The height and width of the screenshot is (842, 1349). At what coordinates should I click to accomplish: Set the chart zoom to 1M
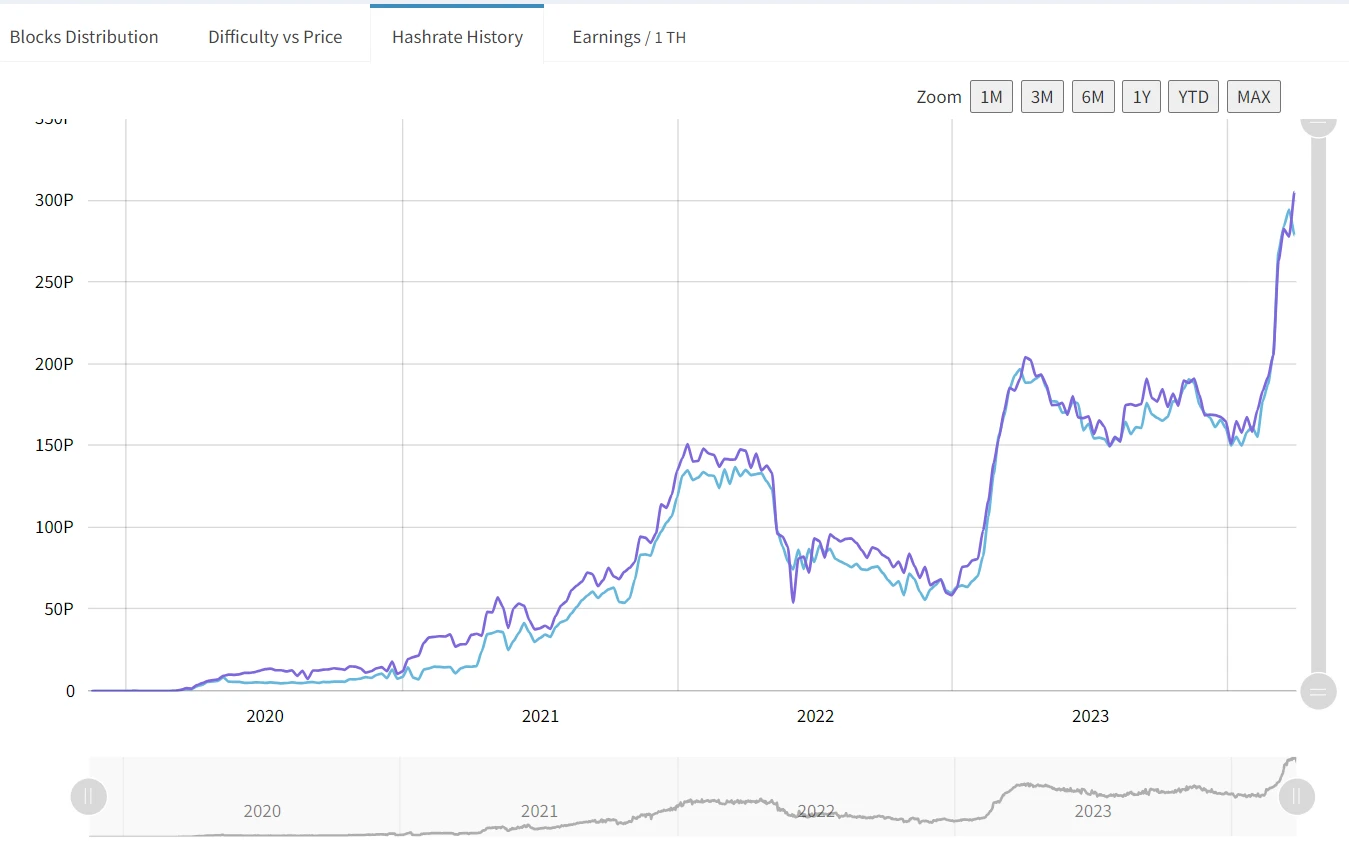pos(990,96)
